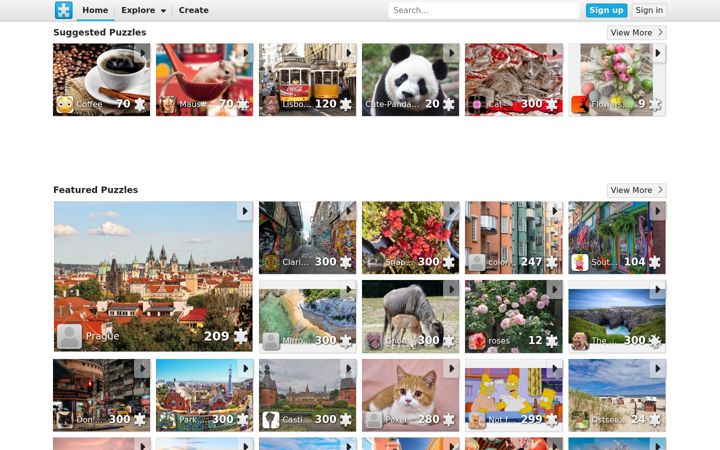Open the pink roses puzzle image
The height and width of the screenshot is (450, 720).
coord(514,317)
